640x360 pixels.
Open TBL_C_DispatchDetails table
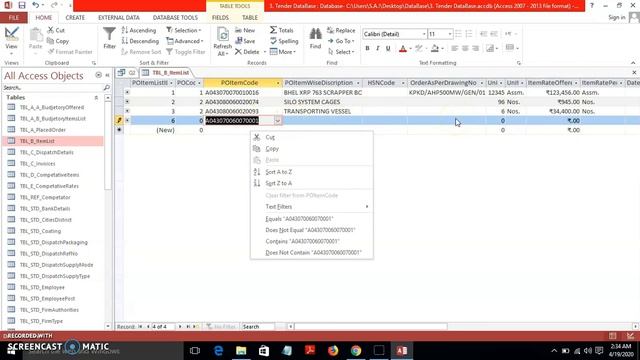(47, 152)
